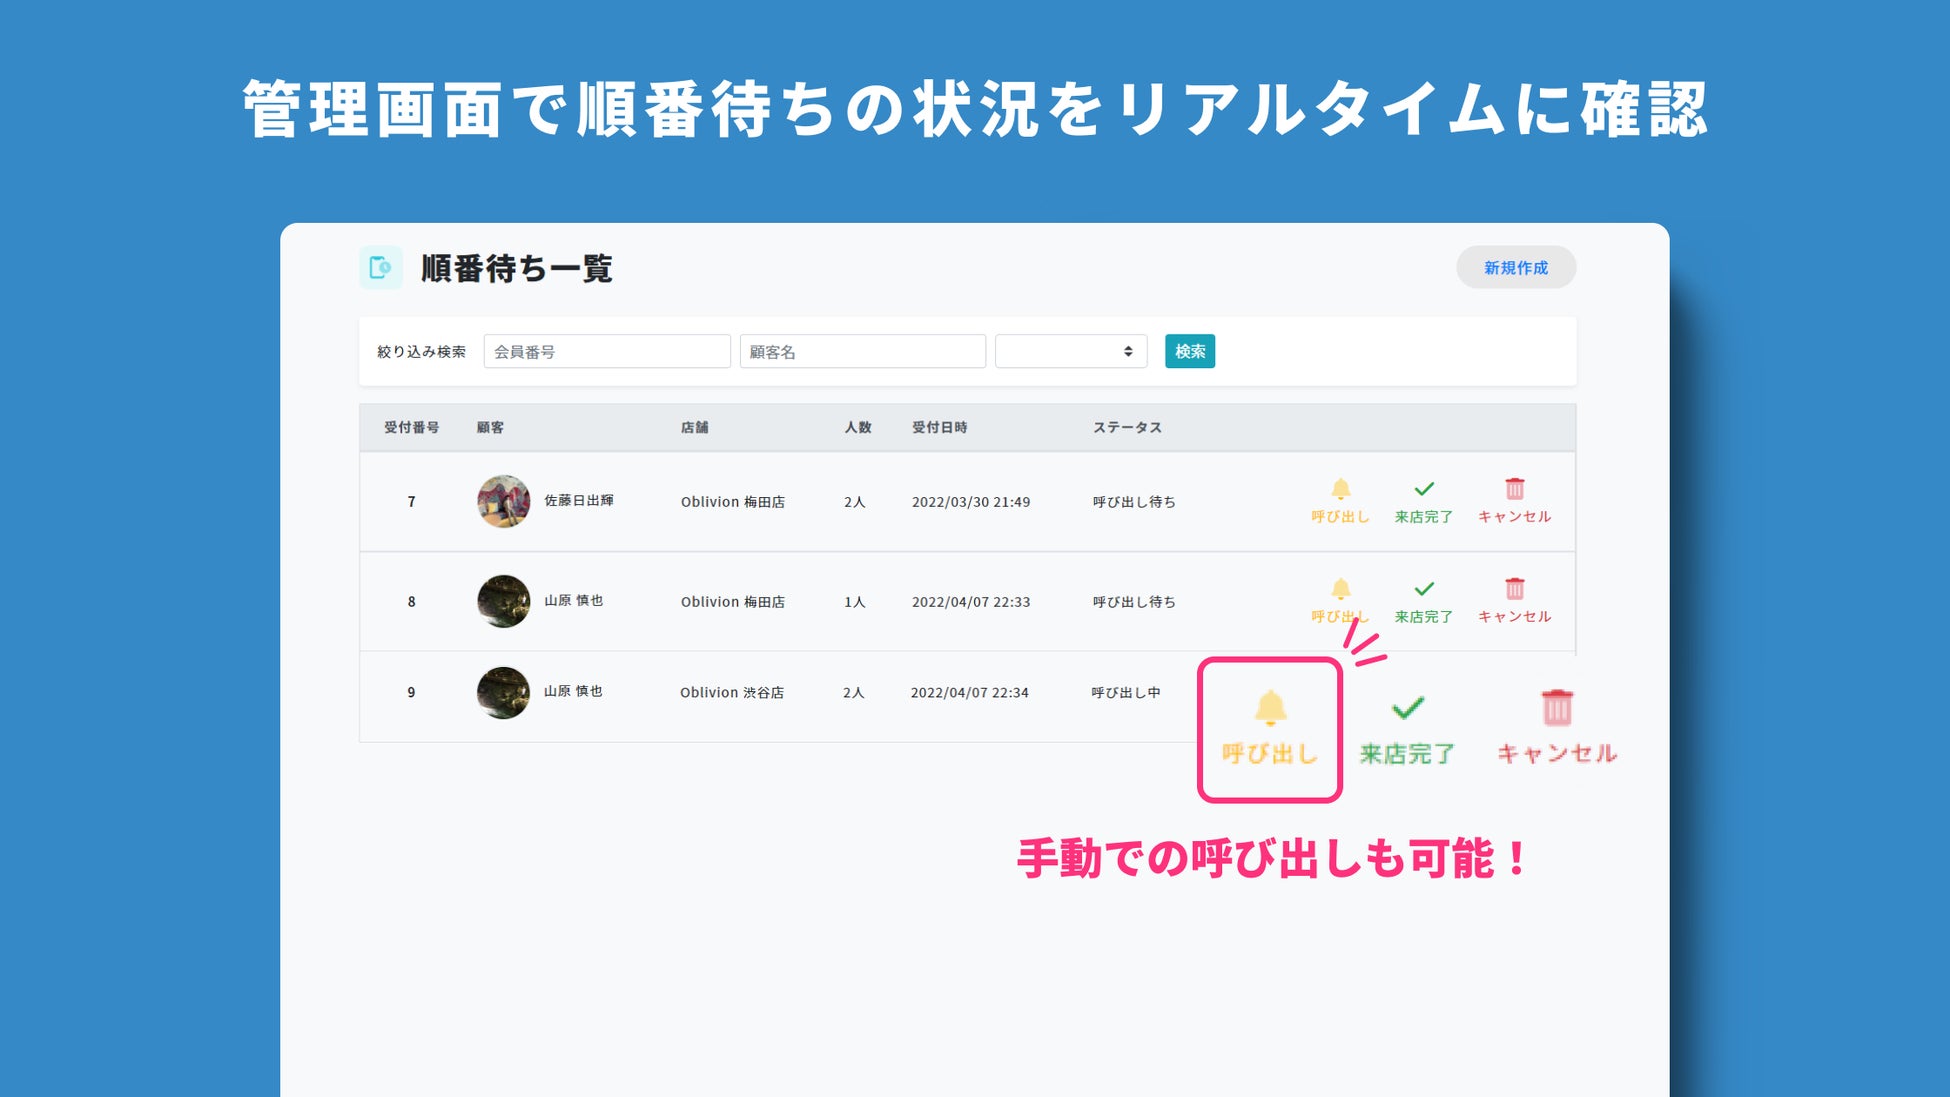Click the 新規作成 button

tap(1515, 268)
